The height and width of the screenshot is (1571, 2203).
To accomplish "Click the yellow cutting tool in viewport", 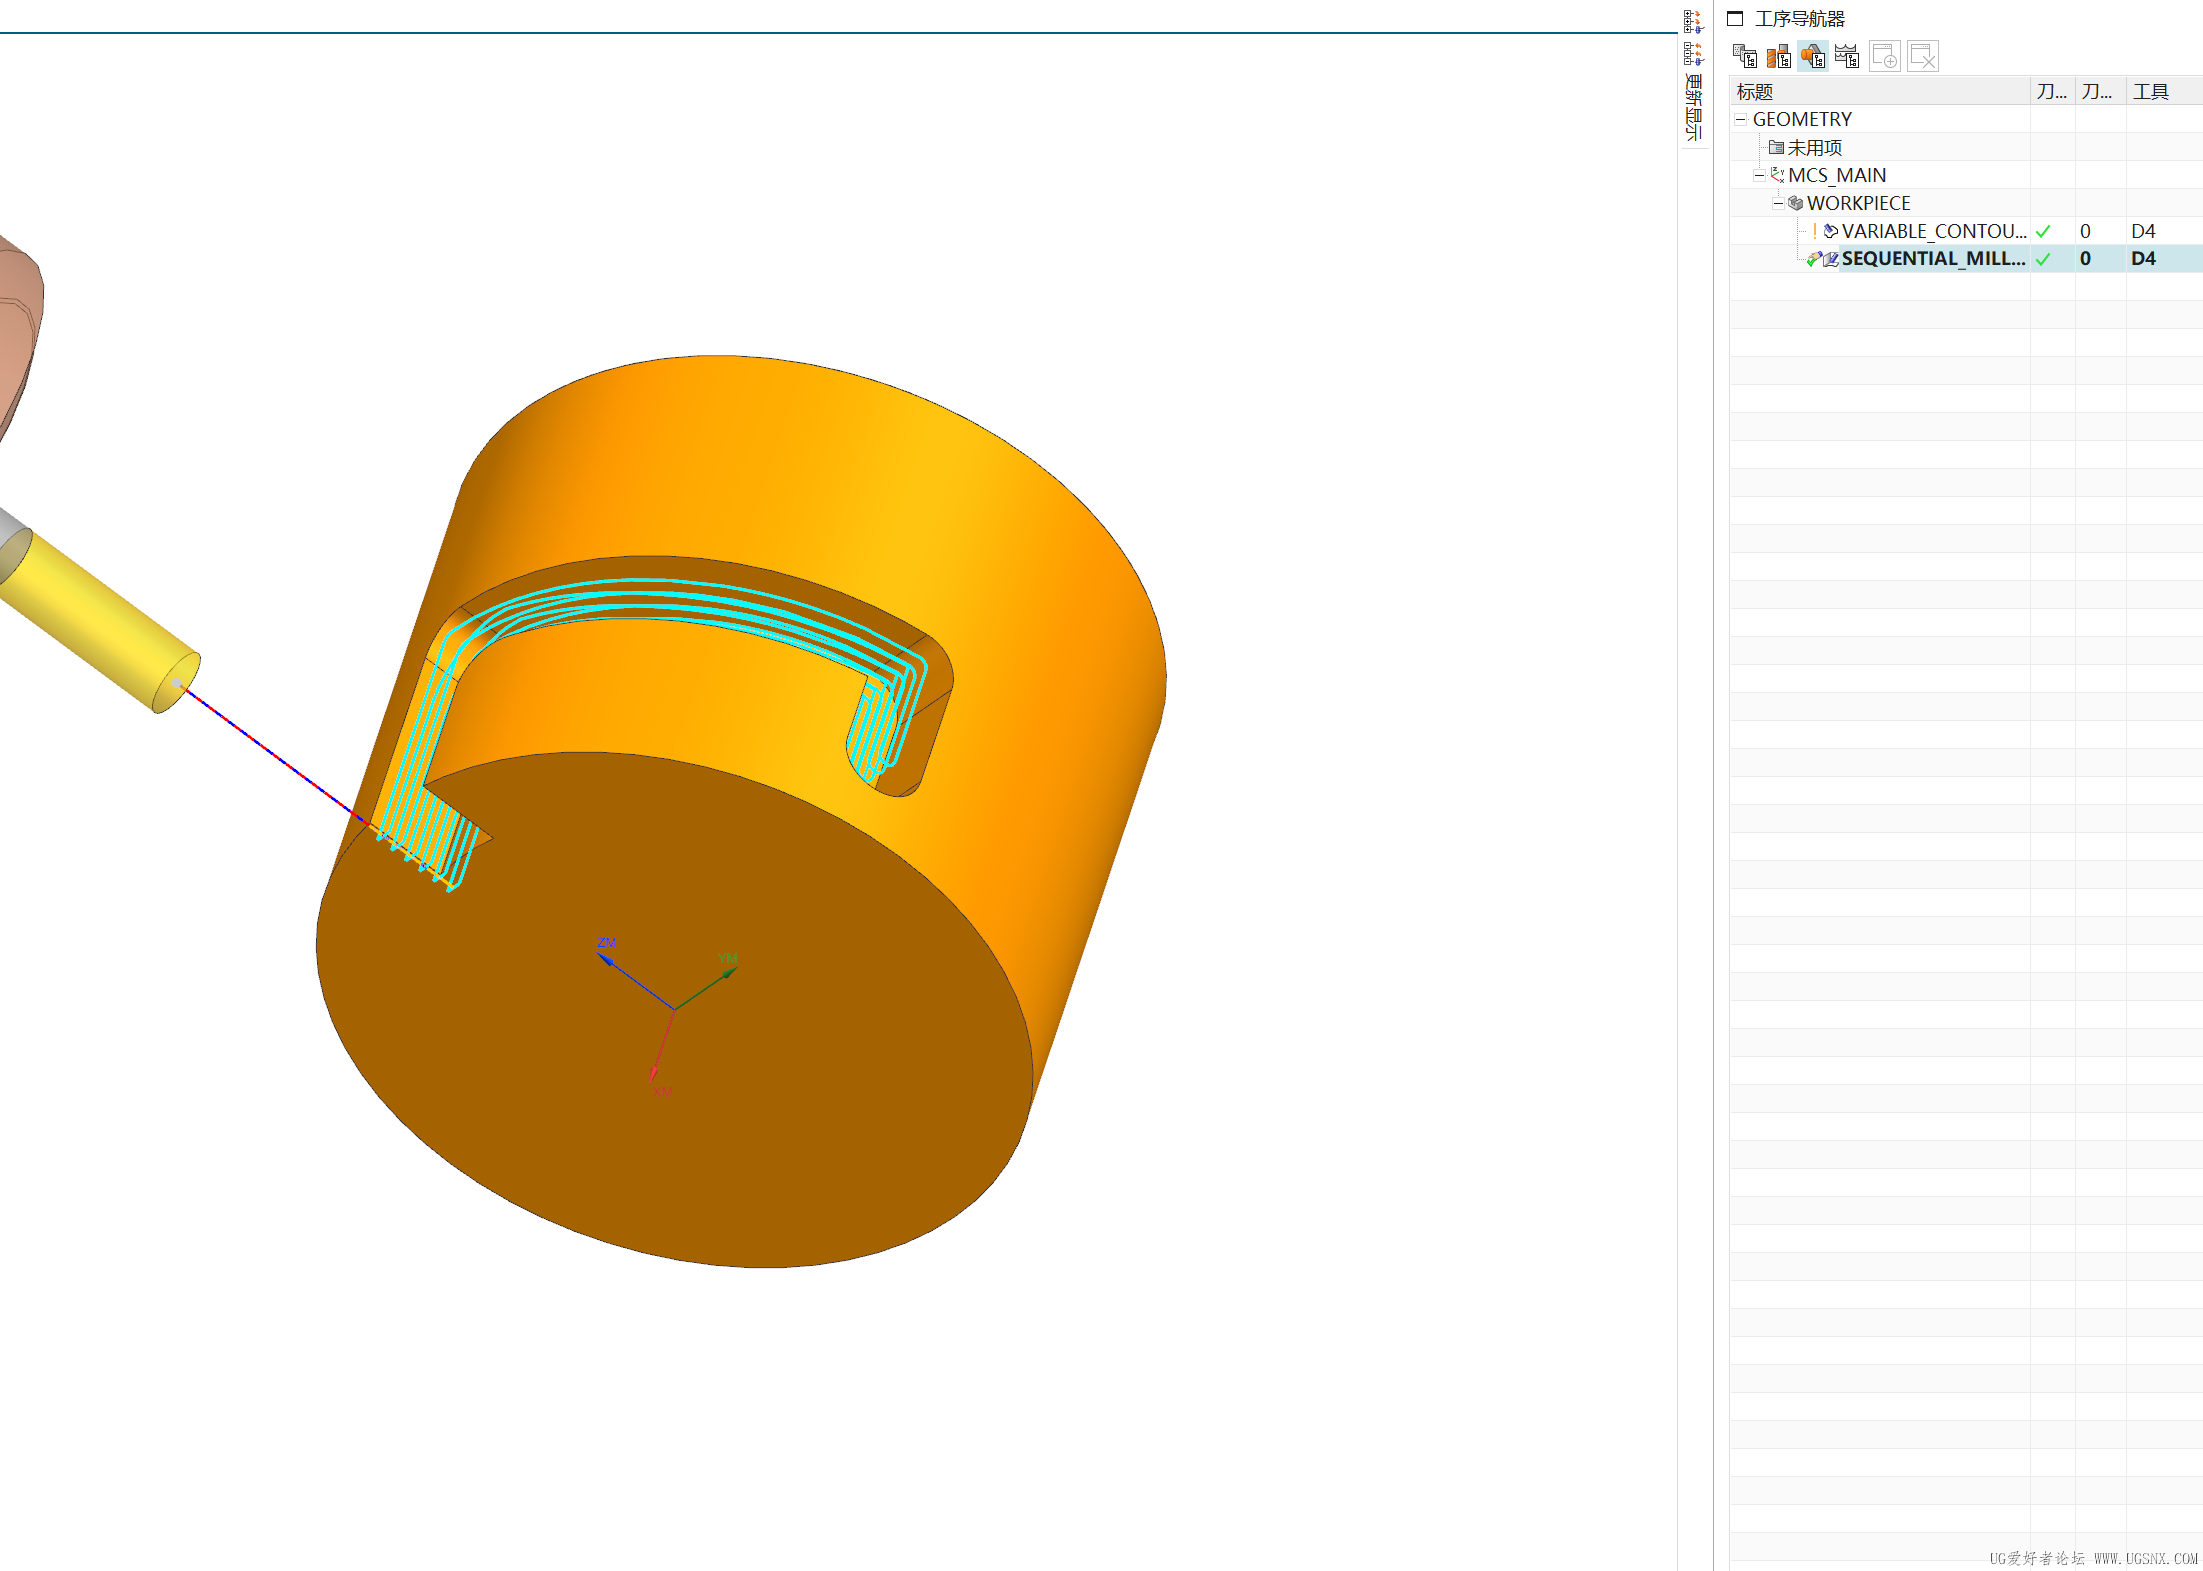I will point(100,620).
